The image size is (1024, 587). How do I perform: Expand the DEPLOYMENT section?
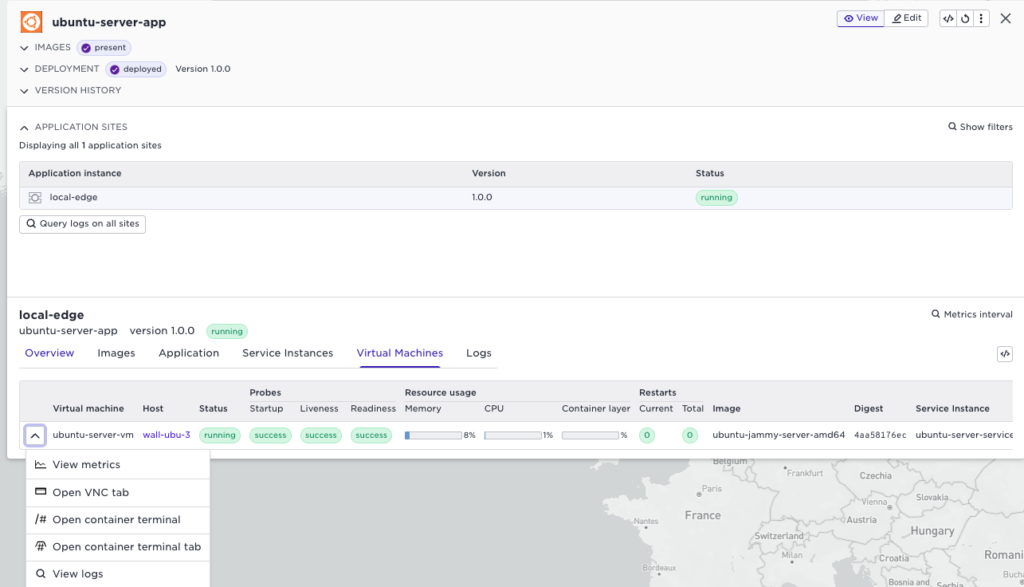tap(25, 69)
